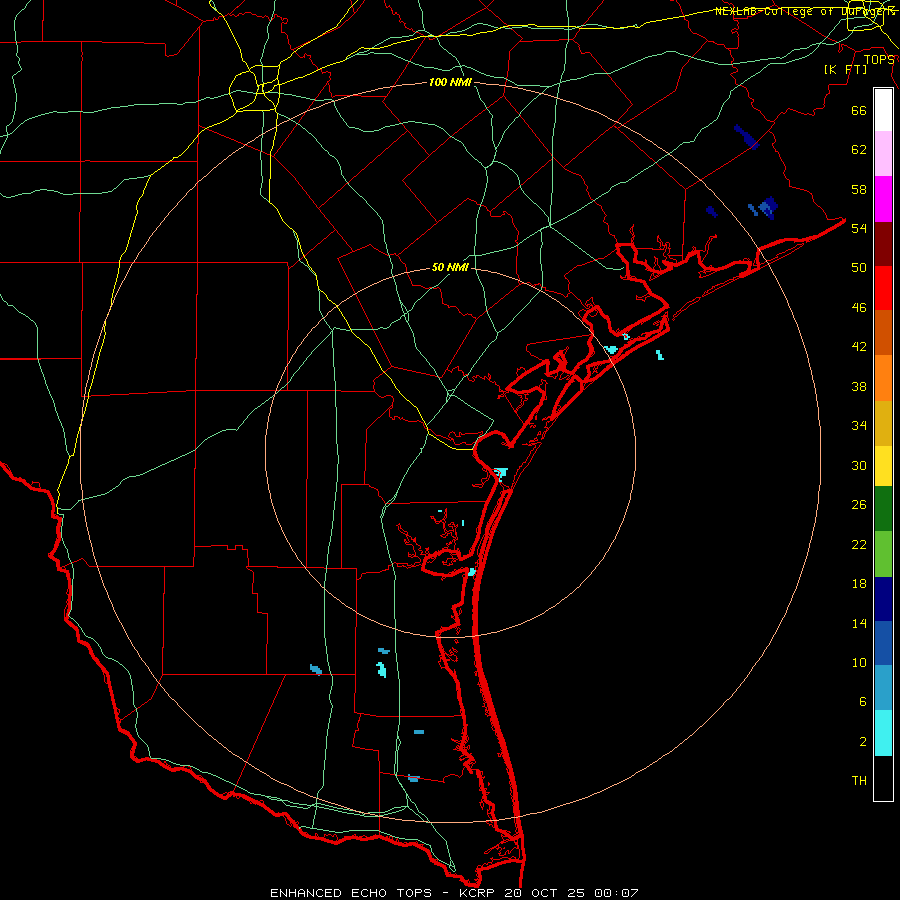This screenshot has width=900, height=900.
Task: Select the cyan band at the legend bottom
Action: click(883, 733)
